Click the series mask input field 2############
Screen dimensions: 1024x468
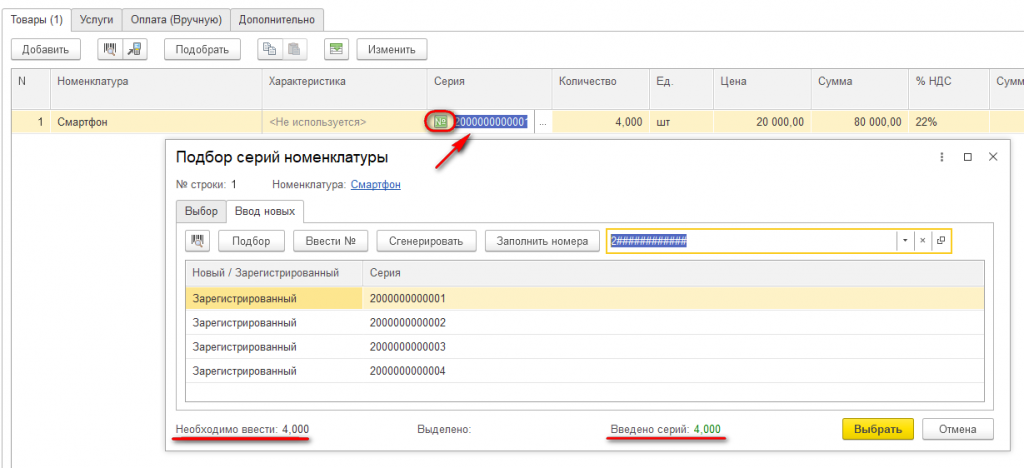pos(751,241)
